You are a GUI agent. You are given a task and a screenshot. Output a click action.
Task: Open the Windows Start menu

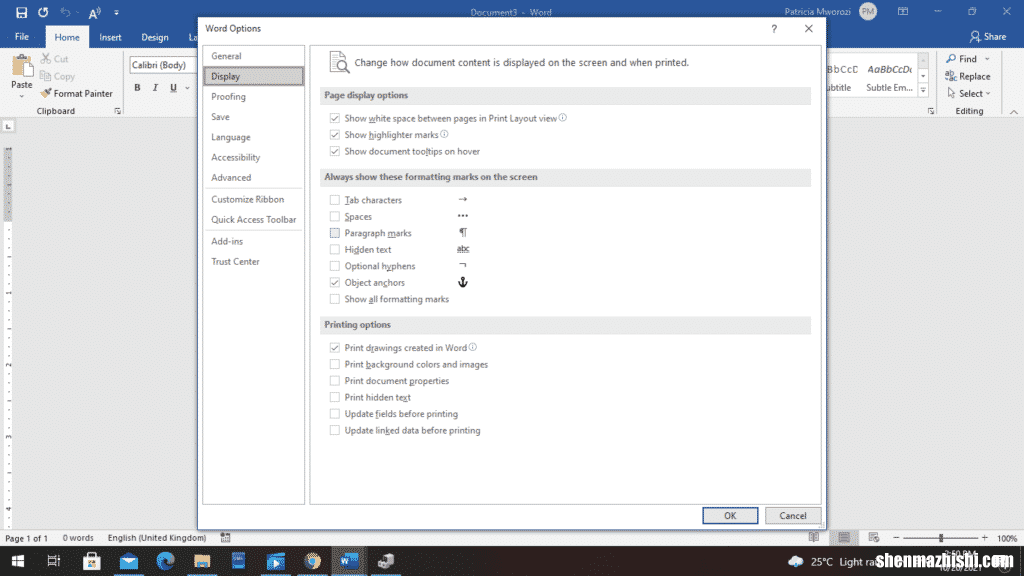pyautogui.click(x=18, y=561)
